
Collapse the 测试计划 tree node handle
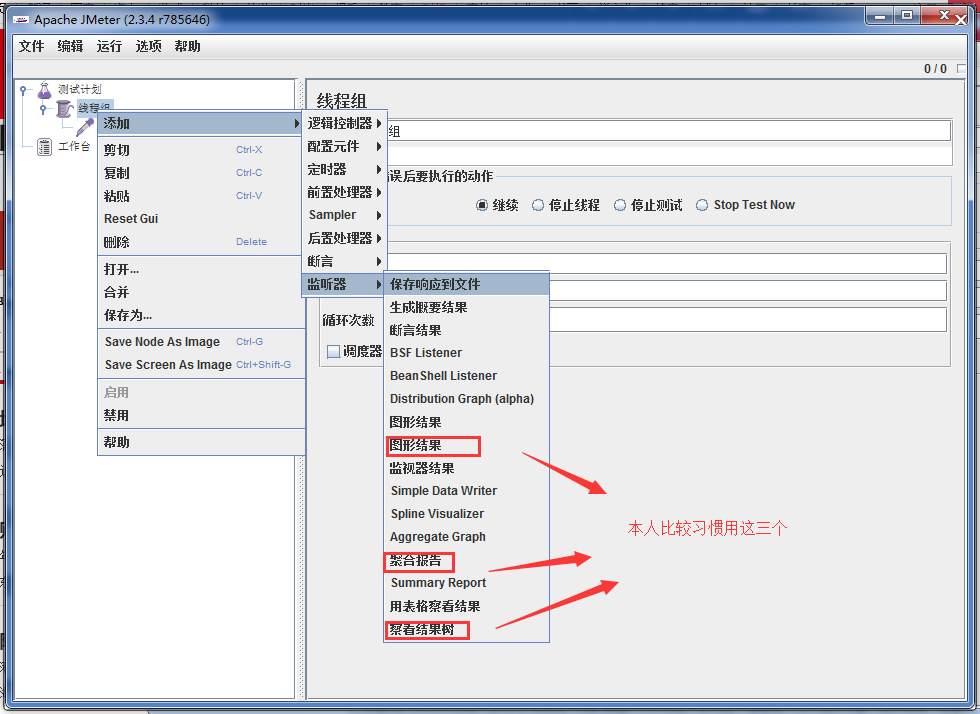click(23, 90)
